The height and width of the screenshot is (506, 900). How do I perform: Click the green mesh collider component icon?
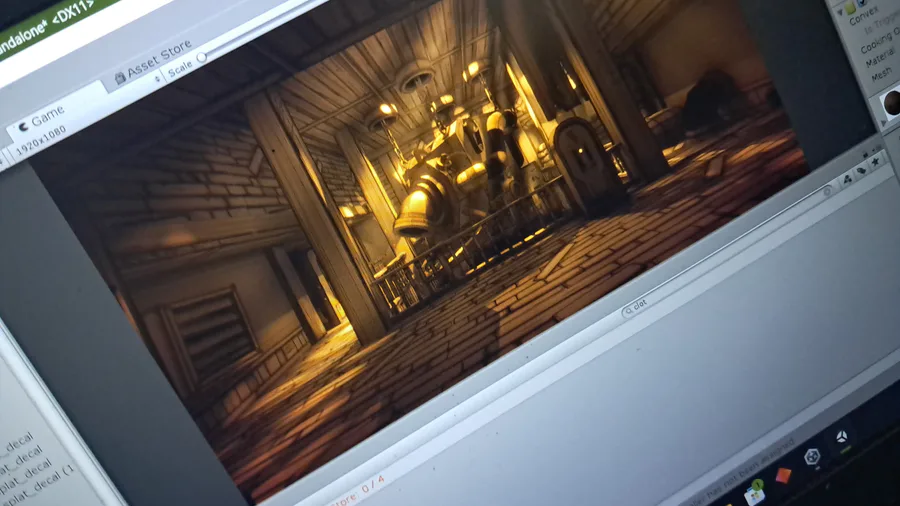point(850,6)
